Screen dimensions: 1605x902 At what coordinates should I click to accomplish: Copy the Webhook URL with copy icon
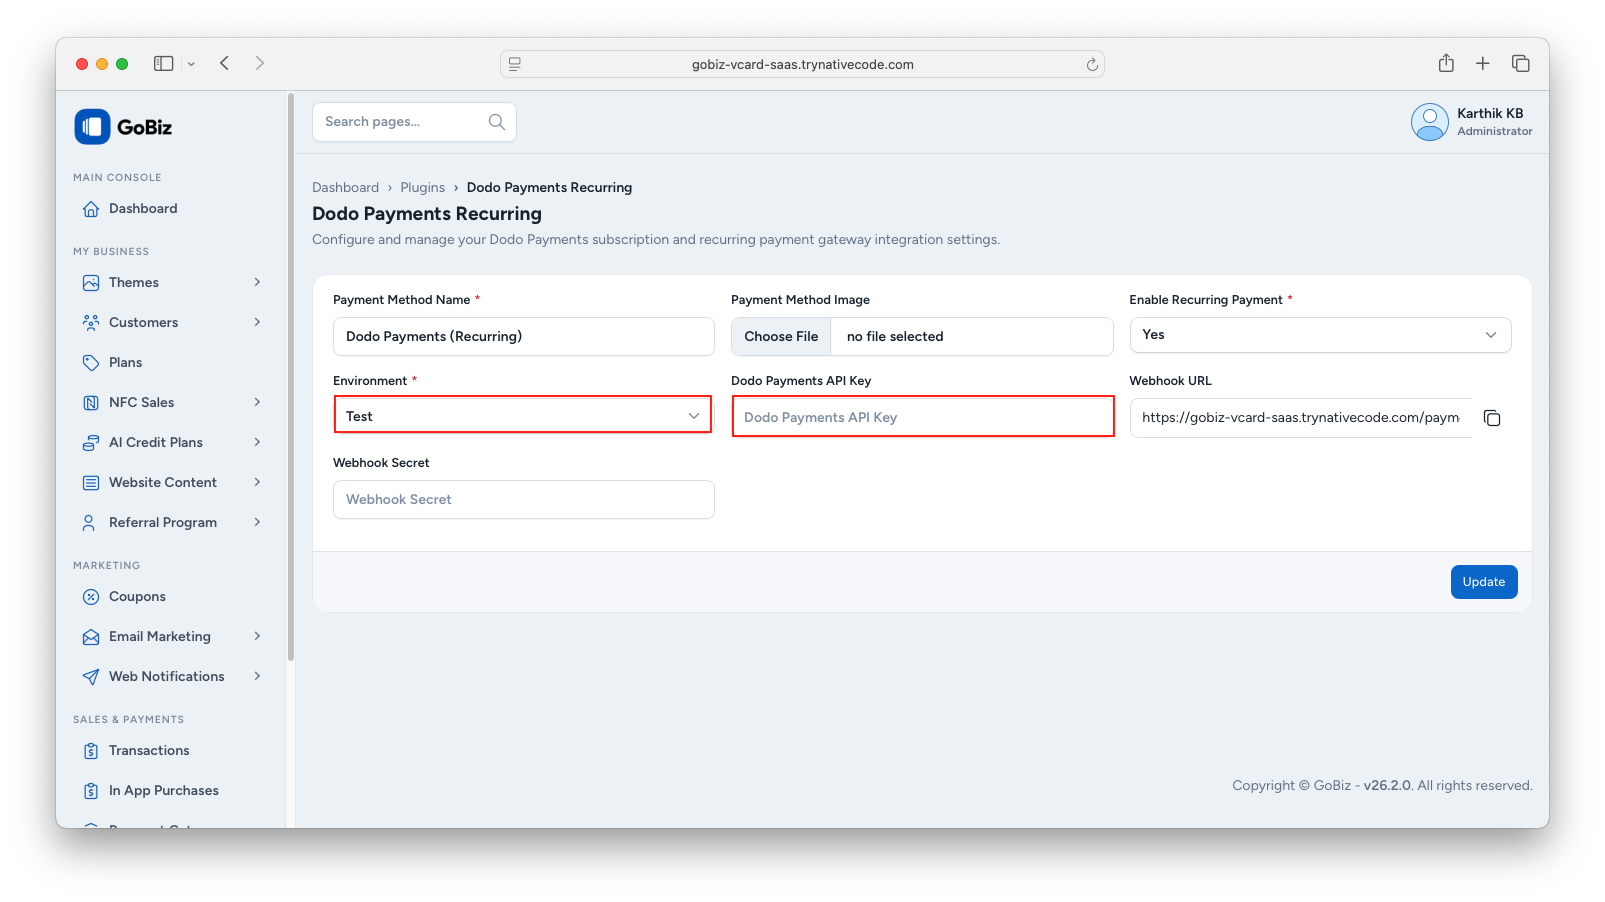1492,418
